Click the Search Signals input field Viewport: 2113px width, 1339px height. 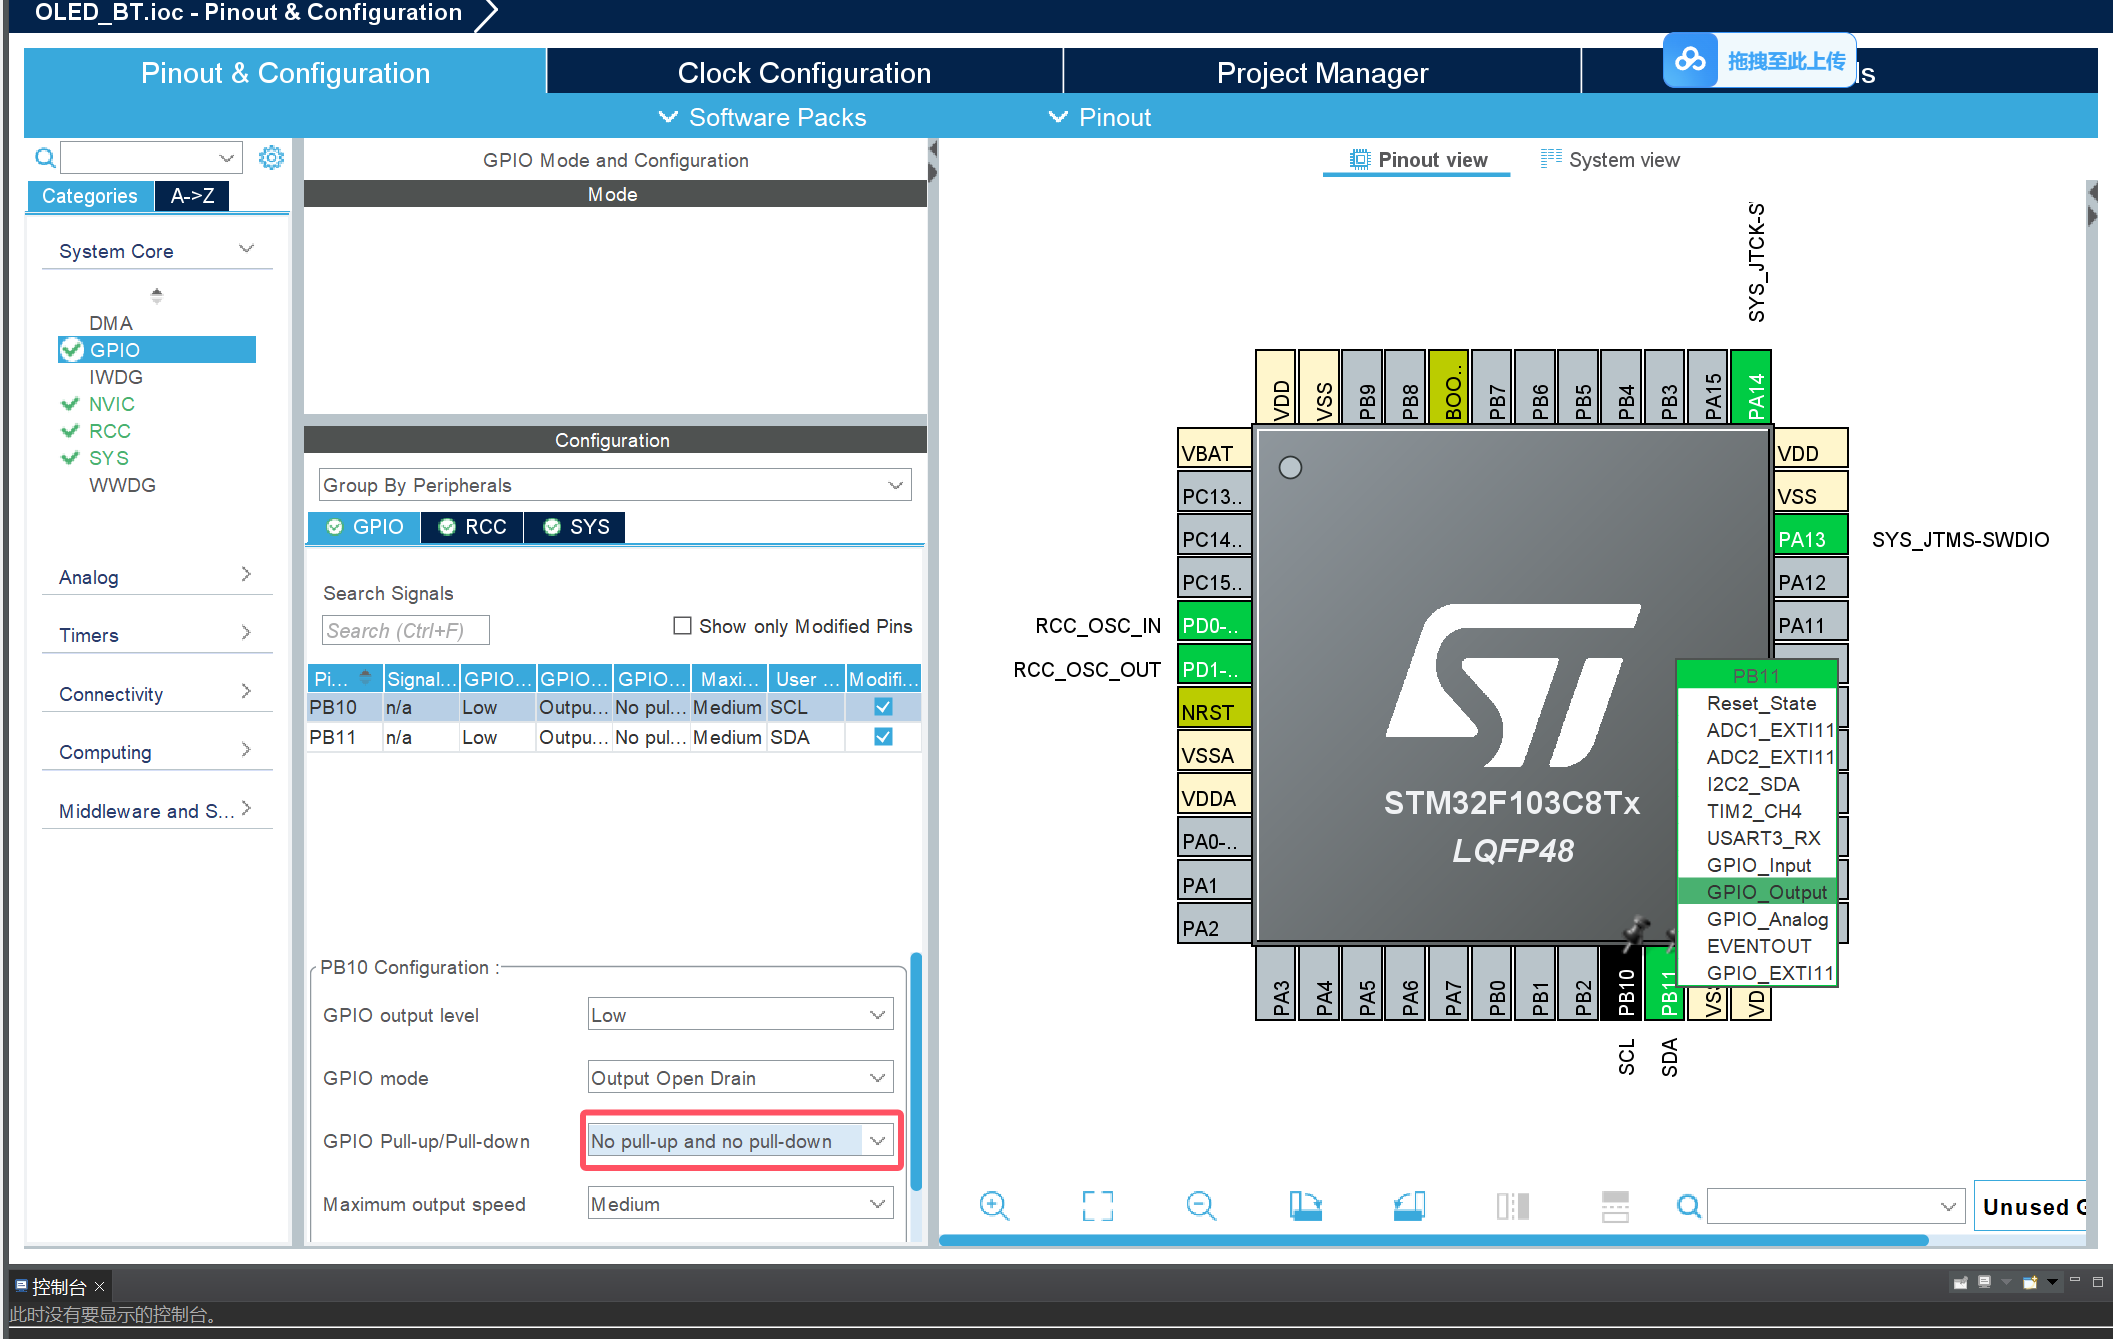tap(405, 630)
